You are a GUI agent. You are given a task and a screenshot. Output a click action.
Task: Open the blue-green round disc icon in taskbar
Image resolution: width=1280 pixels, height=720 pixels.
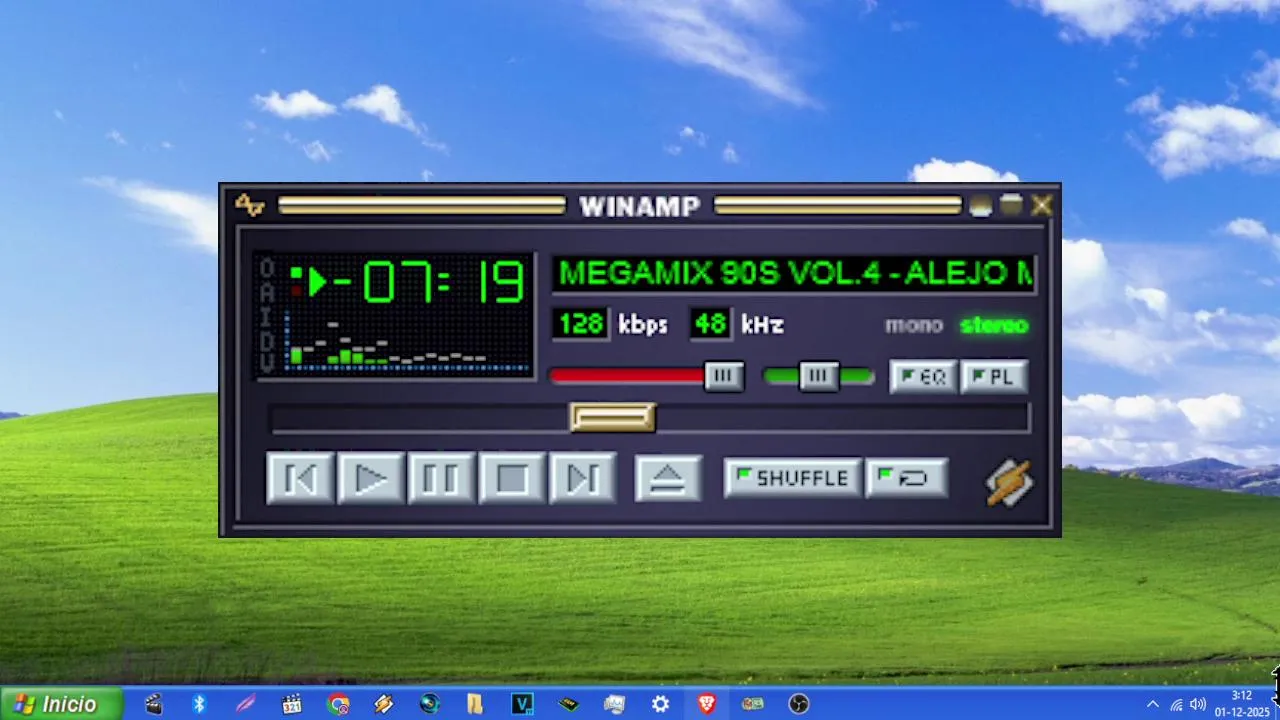pyautogui.click(x=430, y=704)
